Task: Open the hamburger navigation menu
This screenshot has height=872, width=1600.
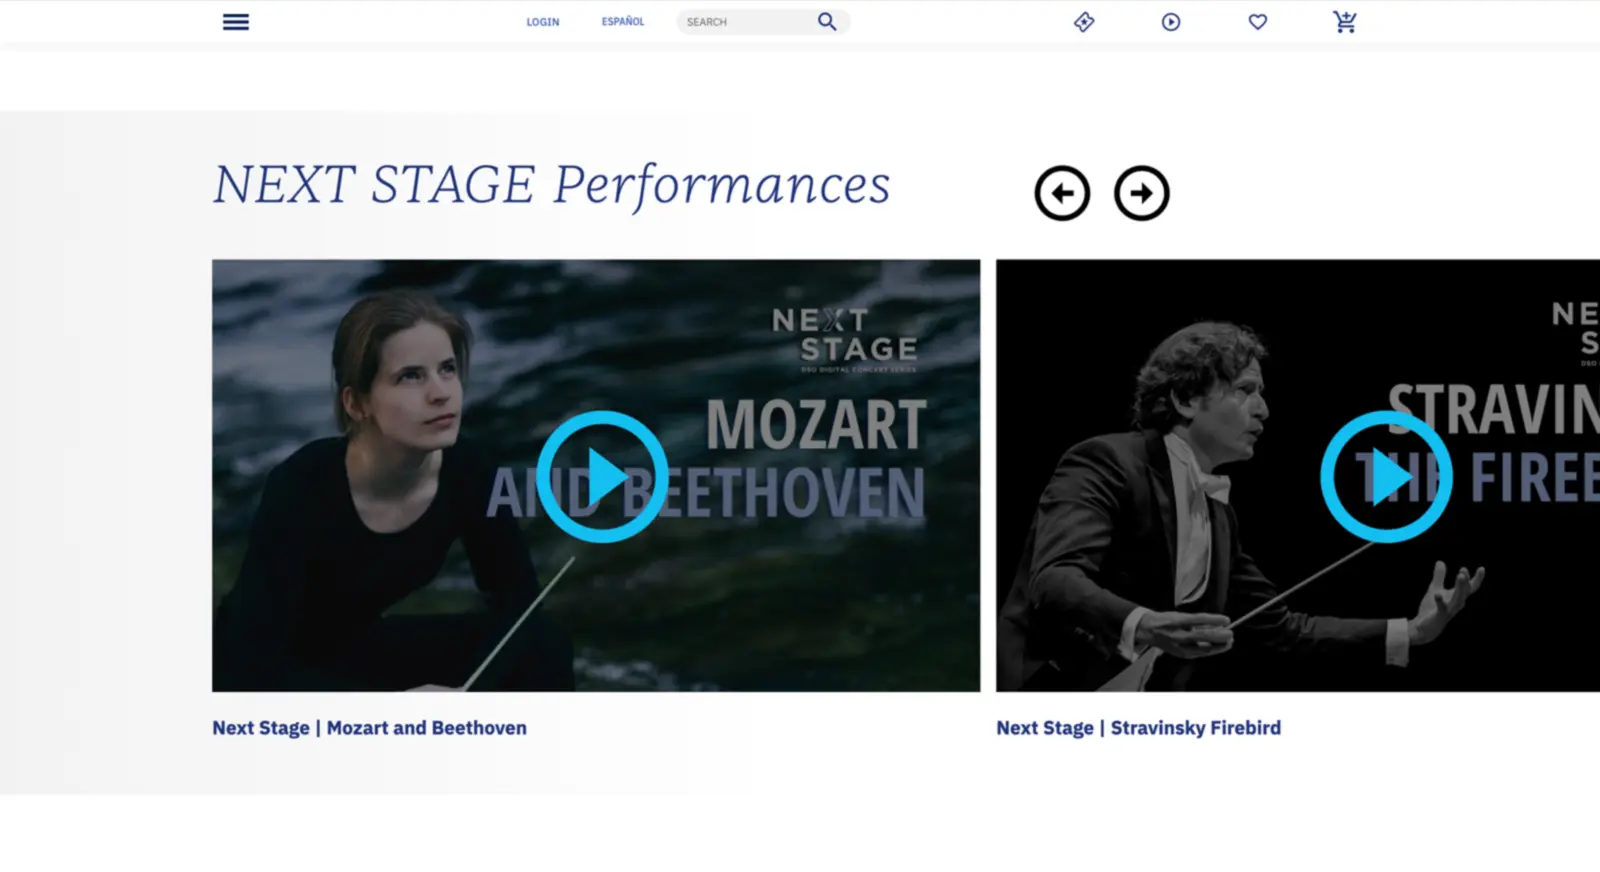Action: (x=236, y=22)
